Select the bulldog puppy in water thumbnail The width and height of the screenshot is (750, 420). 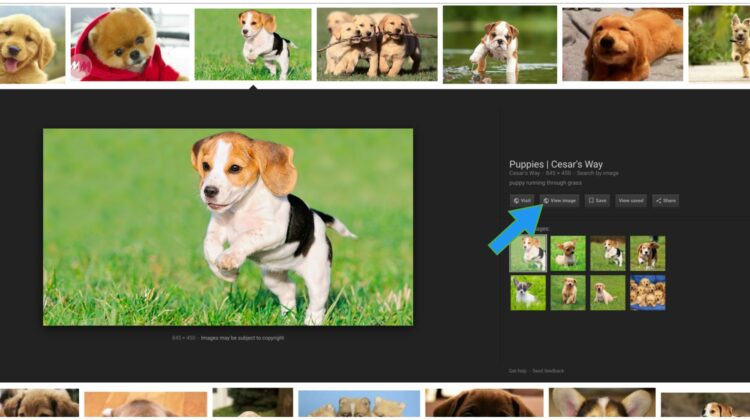coord(499,44)
